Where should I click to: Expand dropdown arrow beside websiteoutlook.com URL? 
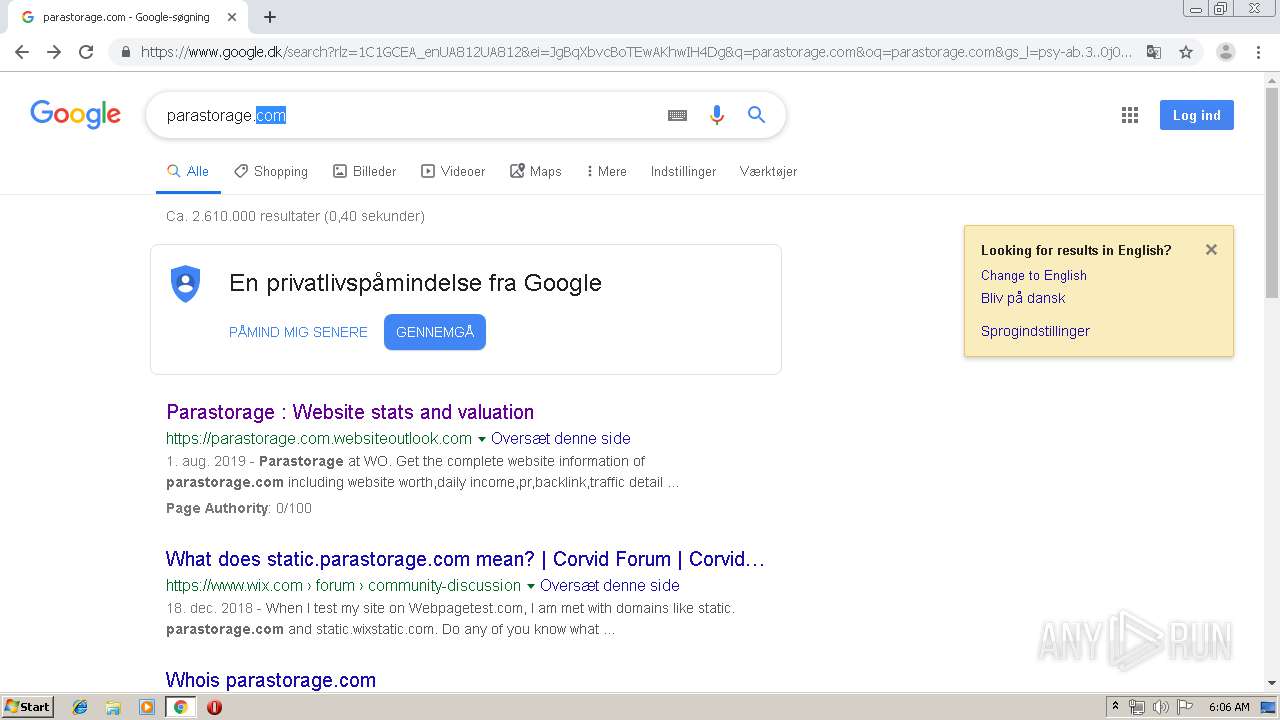tap(482, 439)
